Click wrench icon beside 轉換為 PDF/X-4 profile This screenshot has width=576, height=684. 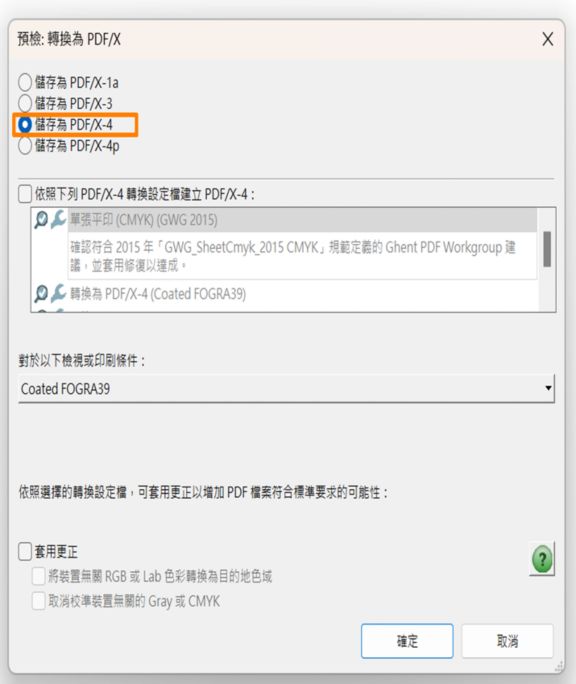58,294
